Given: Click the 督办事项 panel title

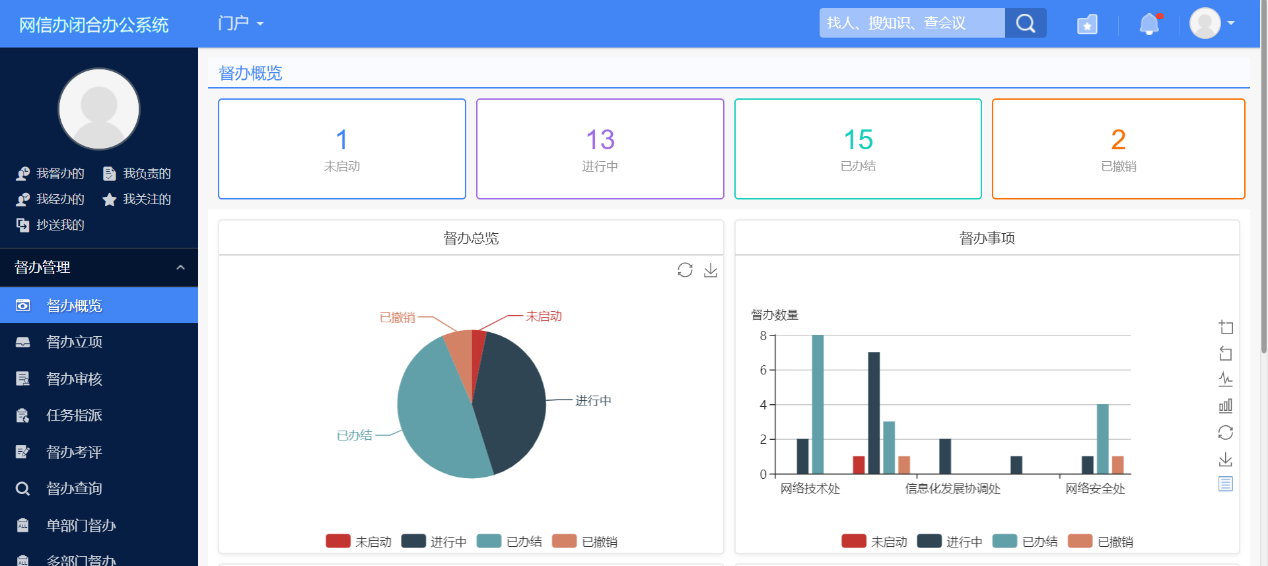Looking at the screenshot, I should [x=987, y=238].
